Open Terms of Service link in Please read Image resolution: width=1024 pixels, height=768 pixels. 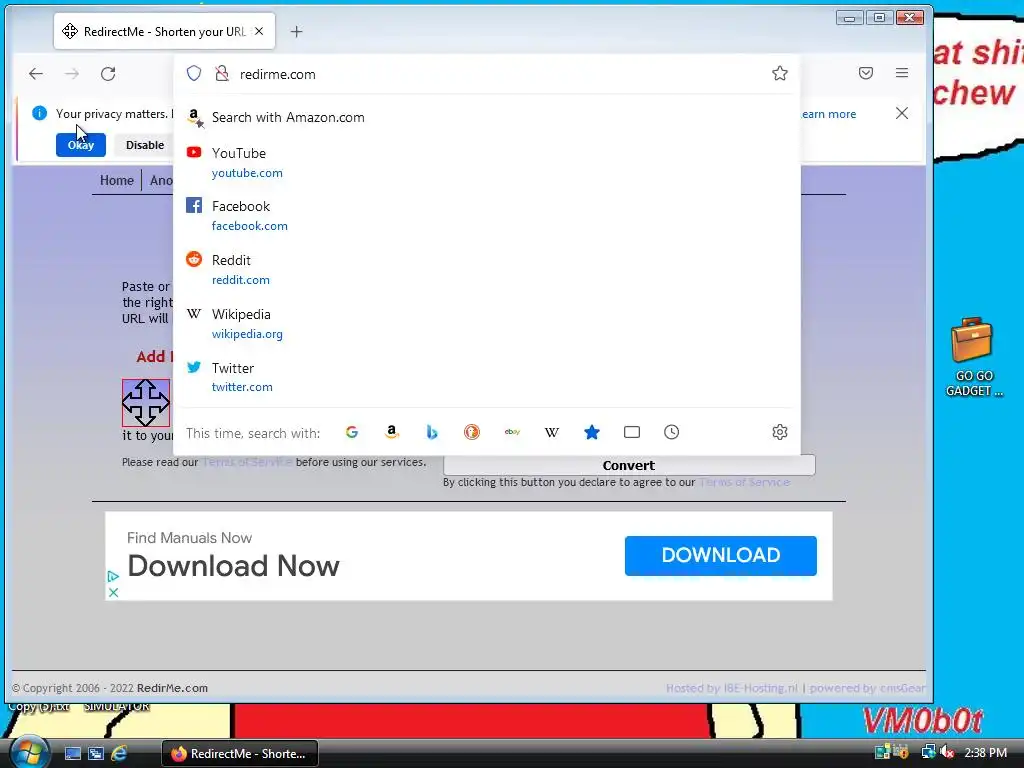click(247, 462)
